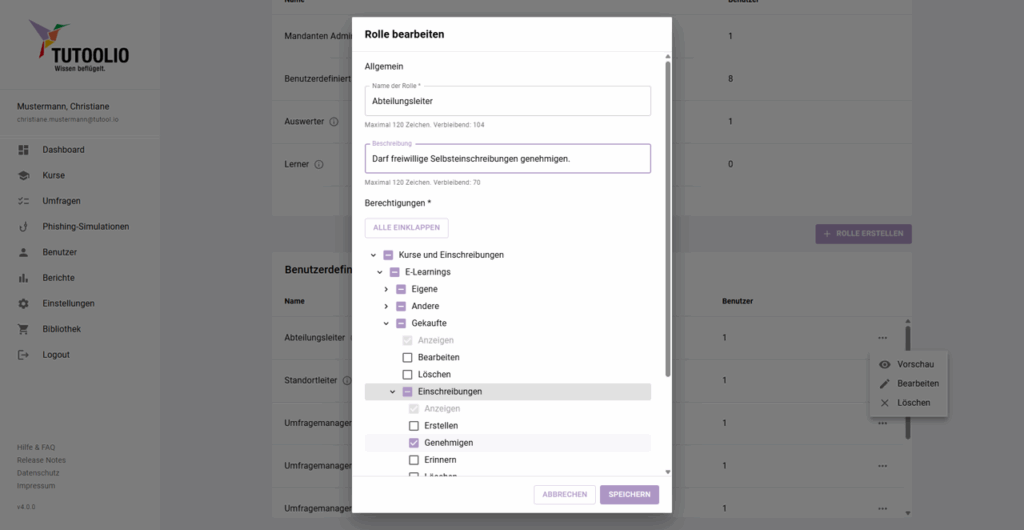
Task: Open three-dot menu for Standortleiter row
Action: pyautogui.click(x=883, y=380)
